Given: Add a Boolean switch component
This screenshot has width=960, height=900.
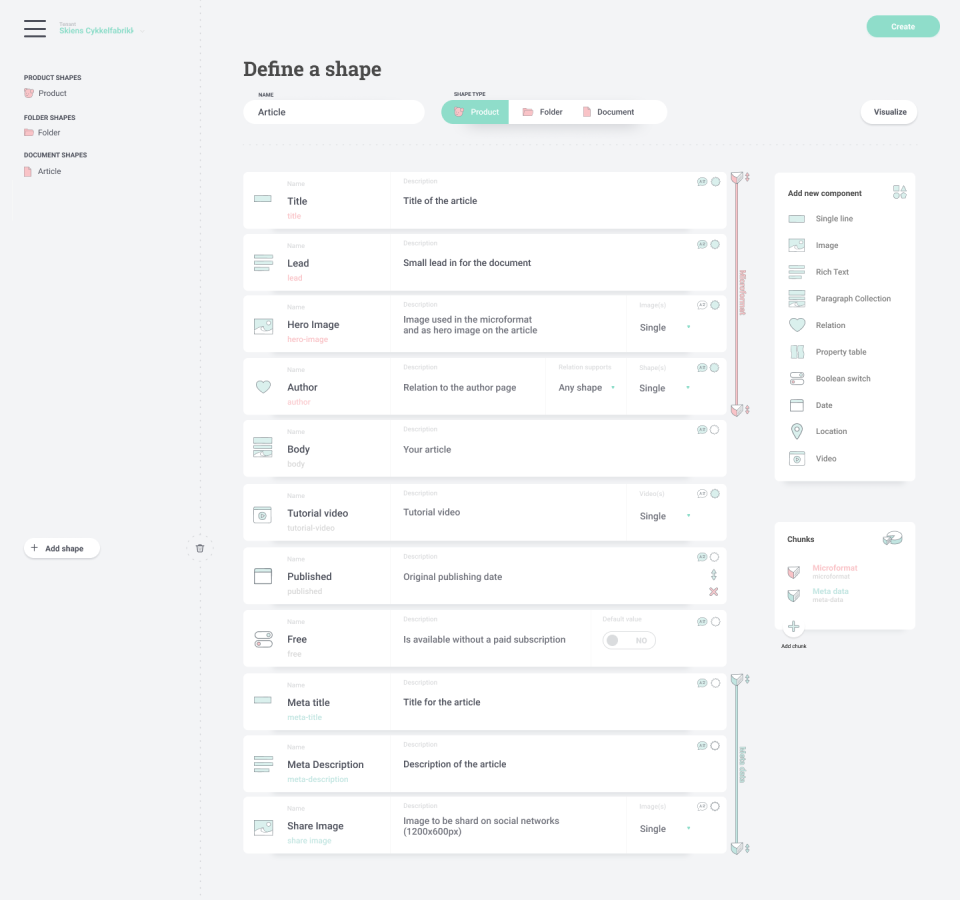Looking at the screenshot, I should (x=842, y=378).
